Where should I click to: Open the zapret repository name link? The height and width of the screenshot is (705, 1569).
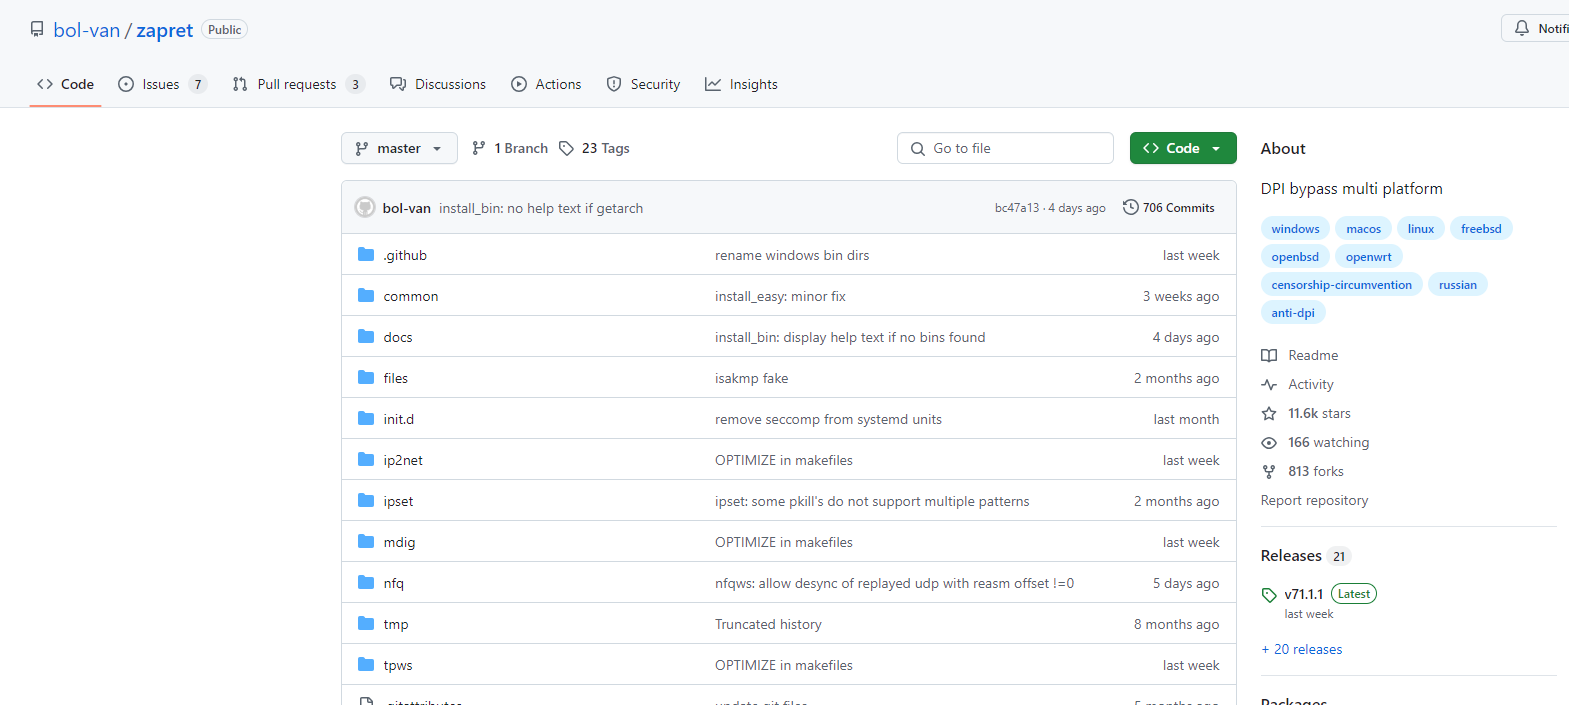pos(164,30)
